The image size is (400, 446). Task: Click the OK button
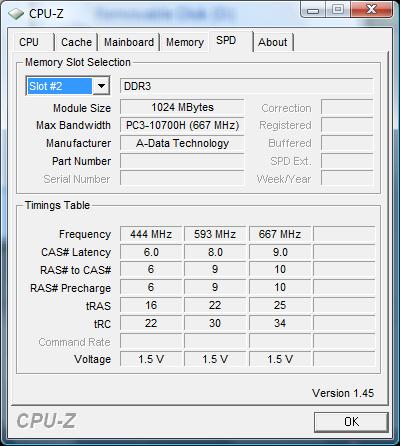[x=351, y=422]
